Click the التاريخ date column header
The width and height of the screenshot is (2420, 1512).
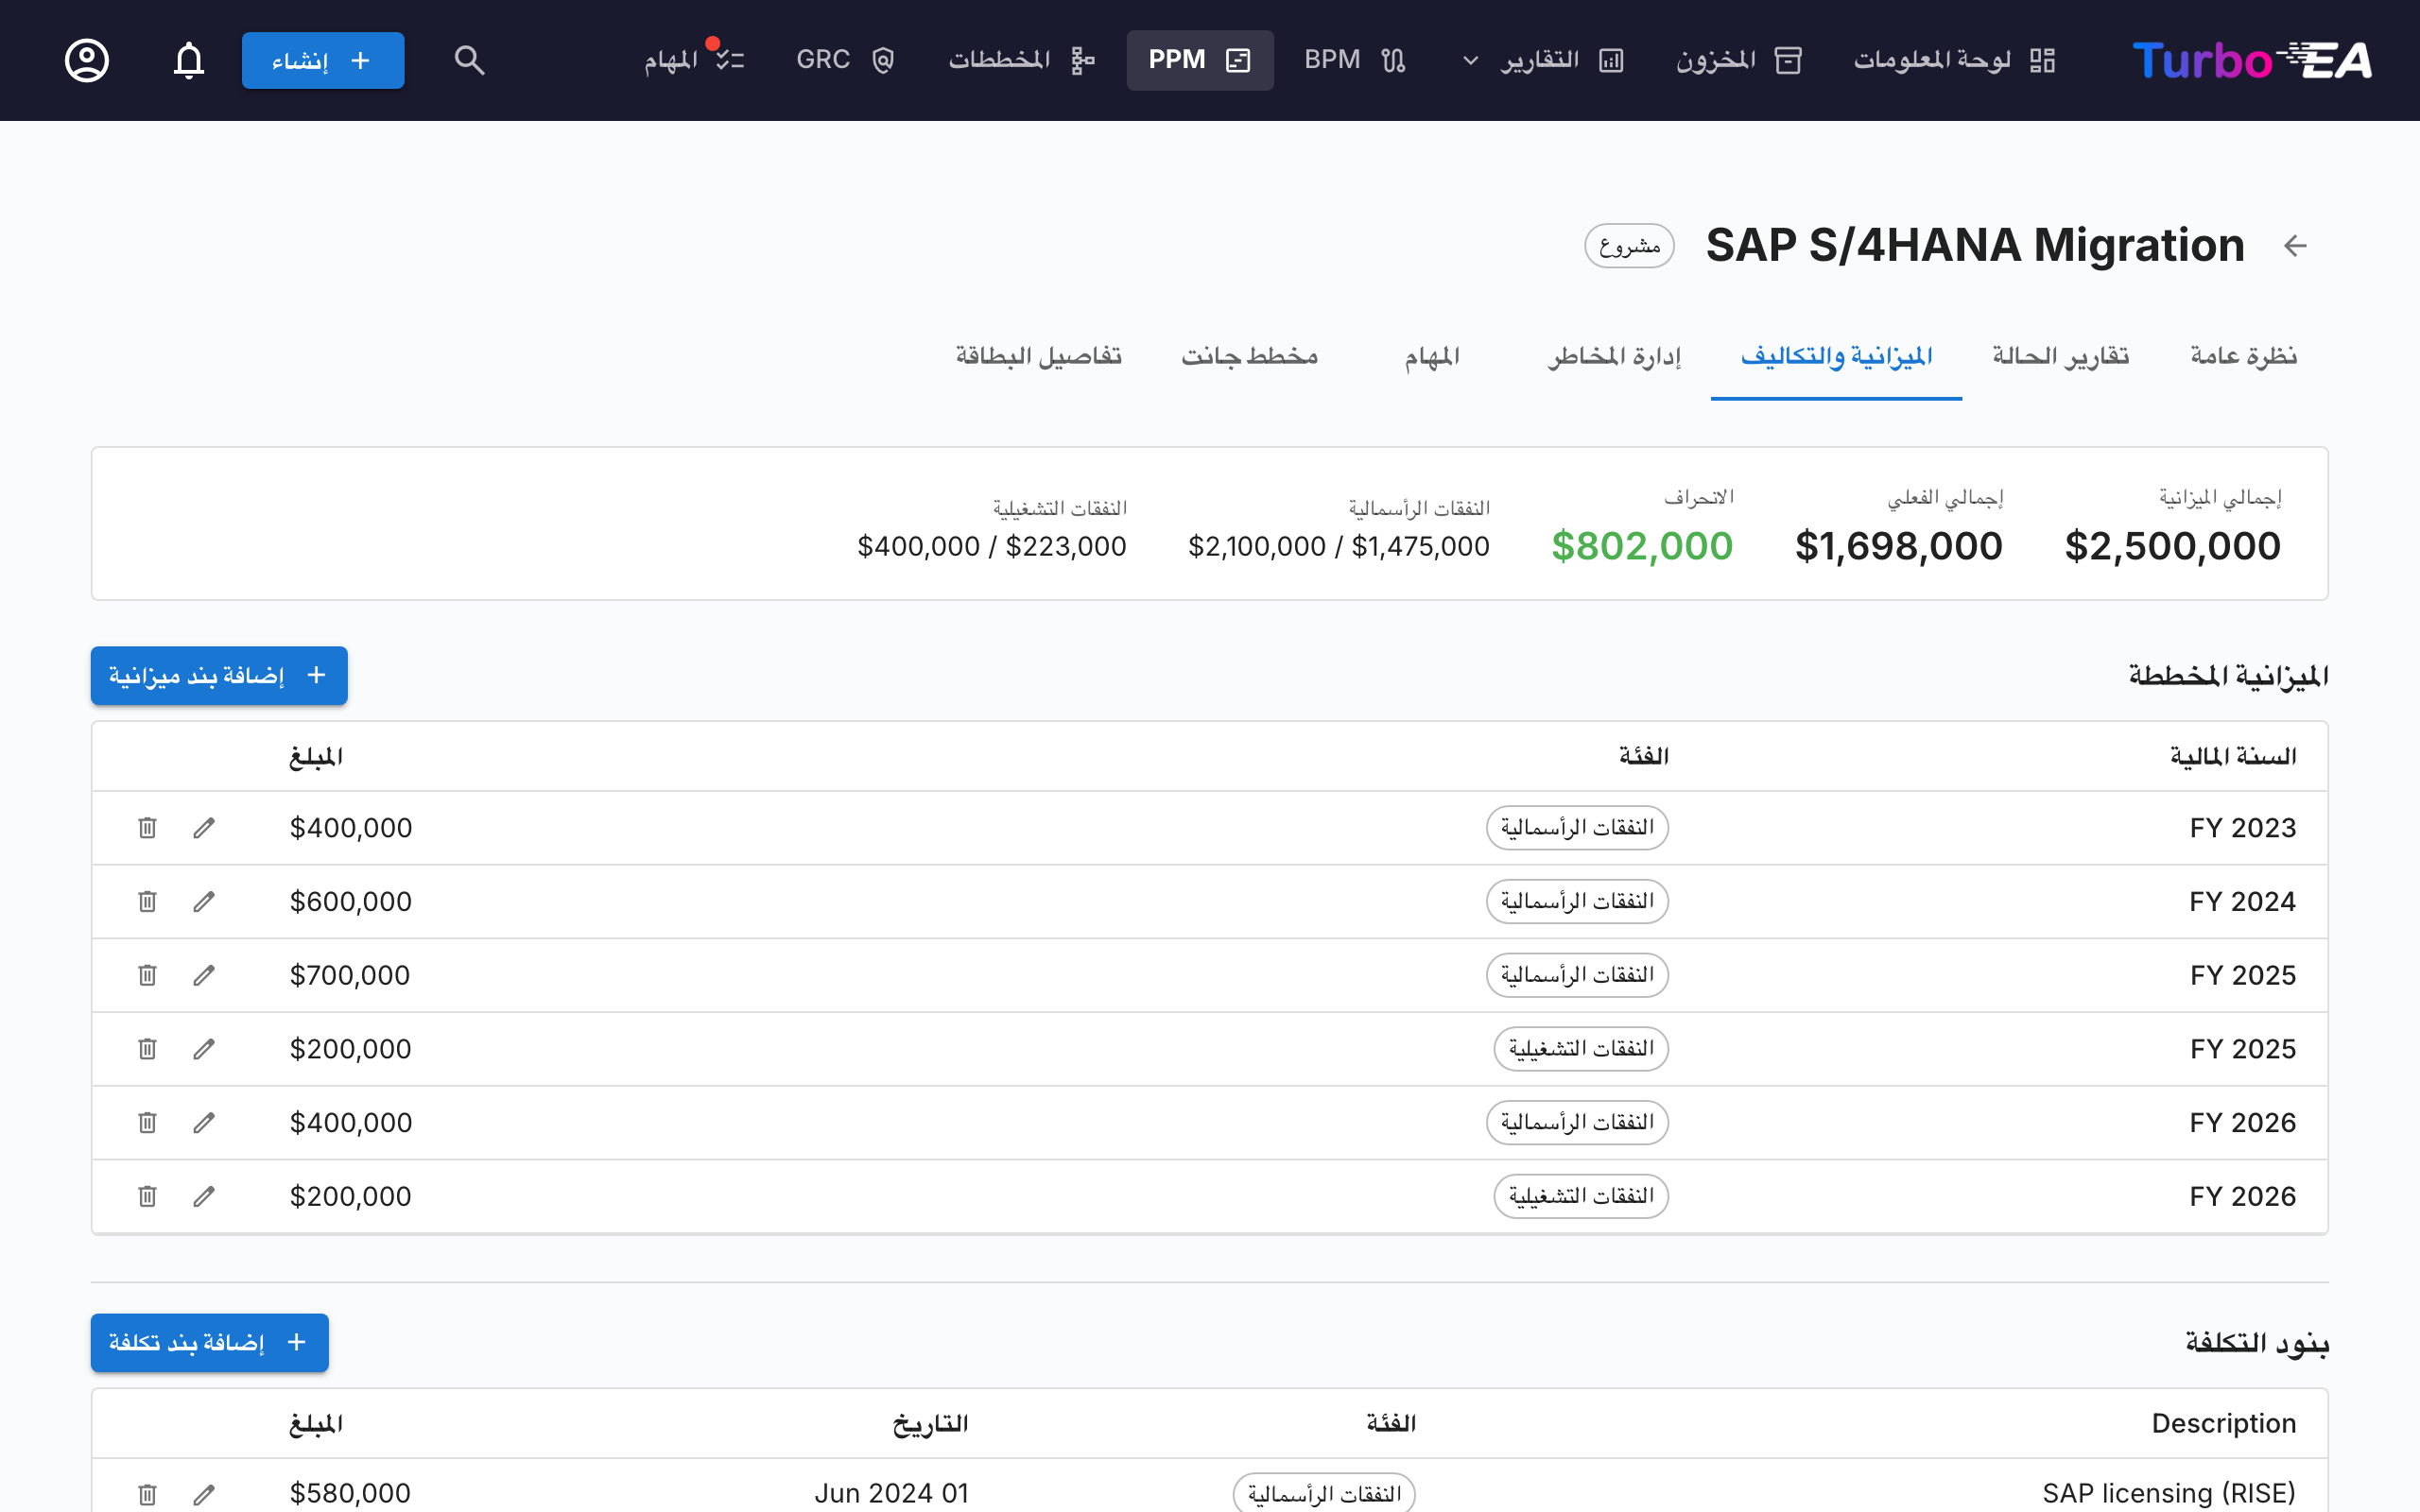(930, 1424)
